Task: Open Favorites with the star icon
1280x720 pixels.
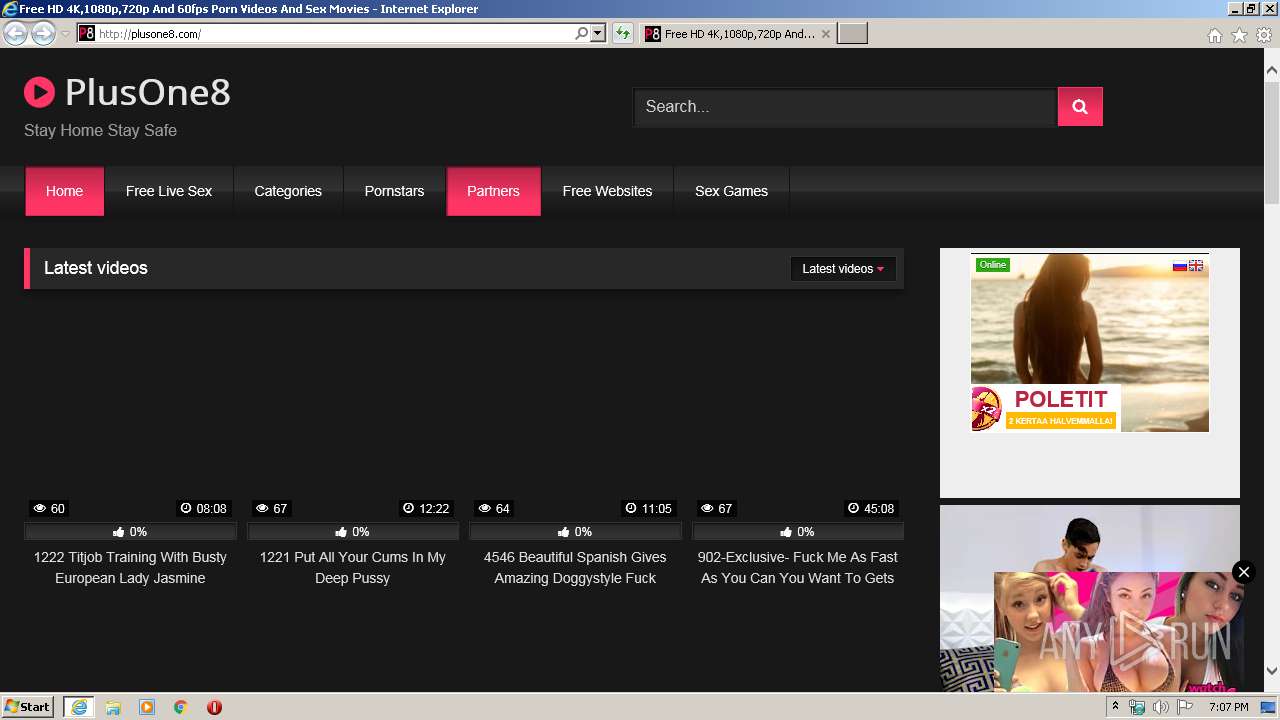Action: coord(1239,35)
